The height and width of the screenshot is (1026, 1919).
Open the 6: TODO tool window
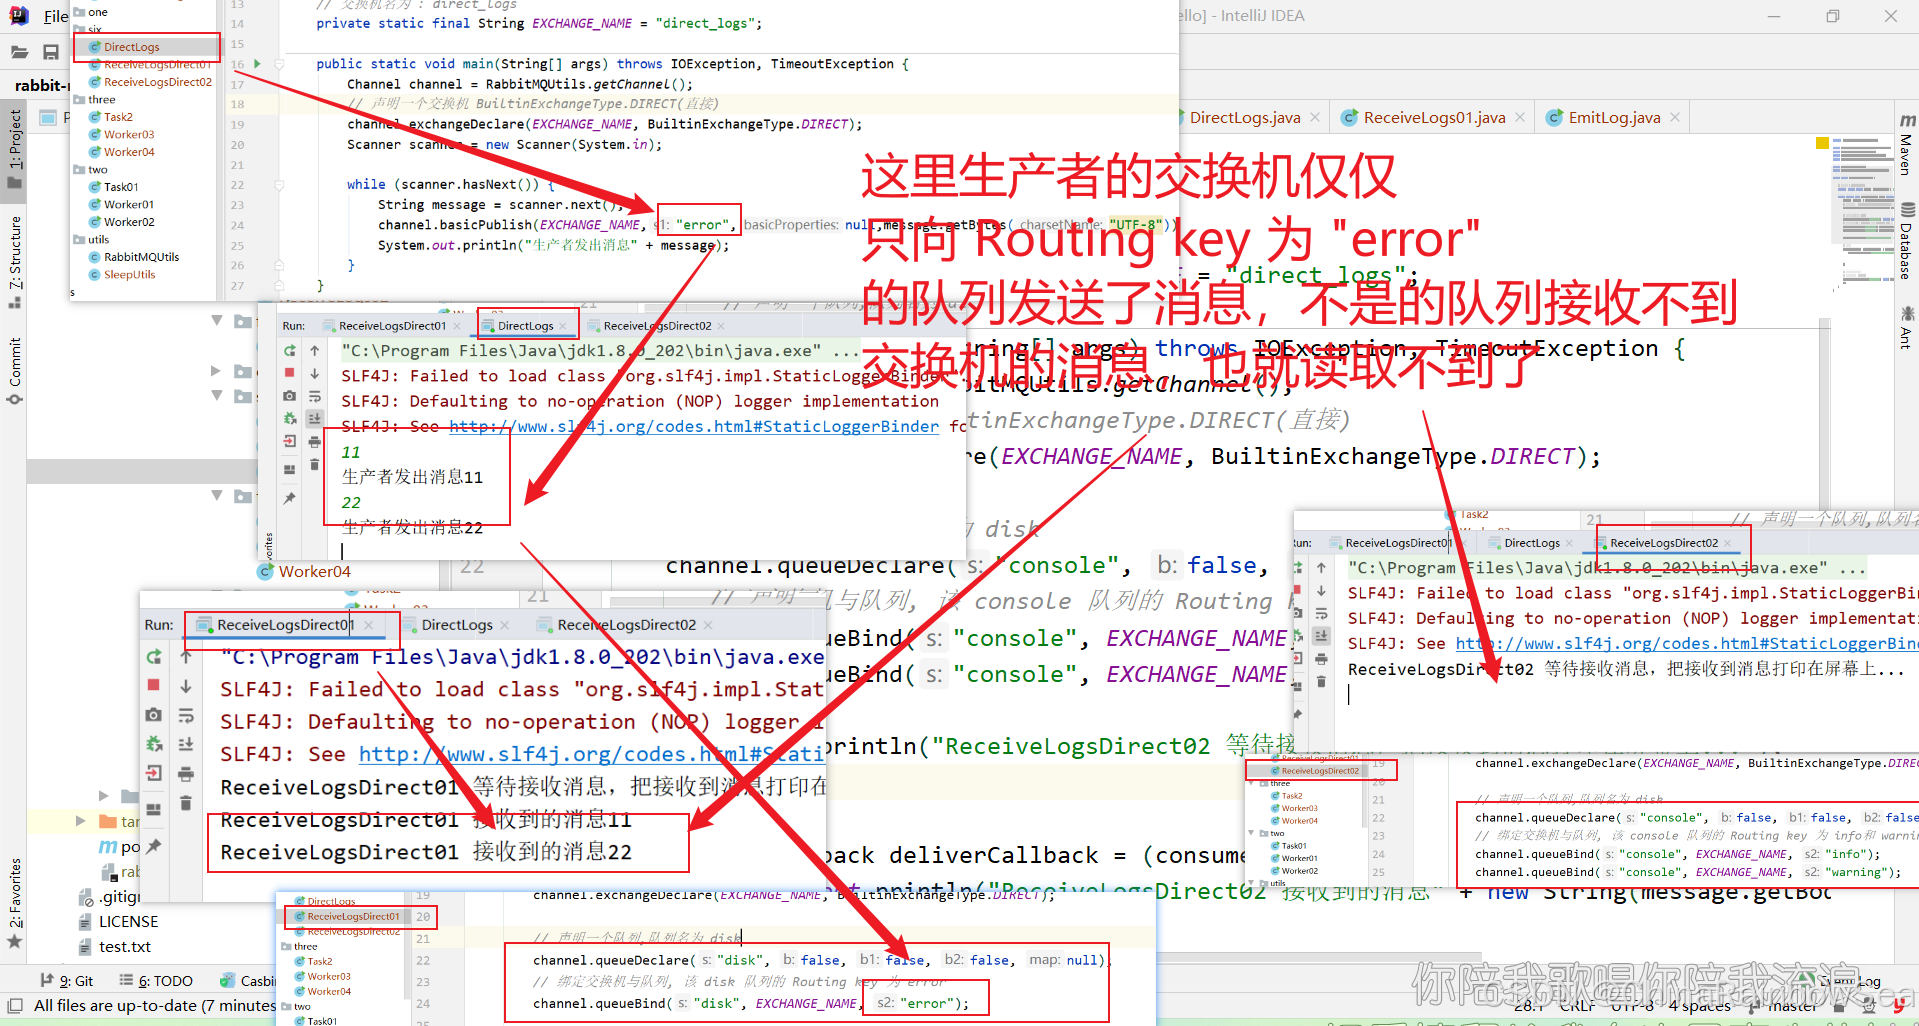(x=156, y=981)
